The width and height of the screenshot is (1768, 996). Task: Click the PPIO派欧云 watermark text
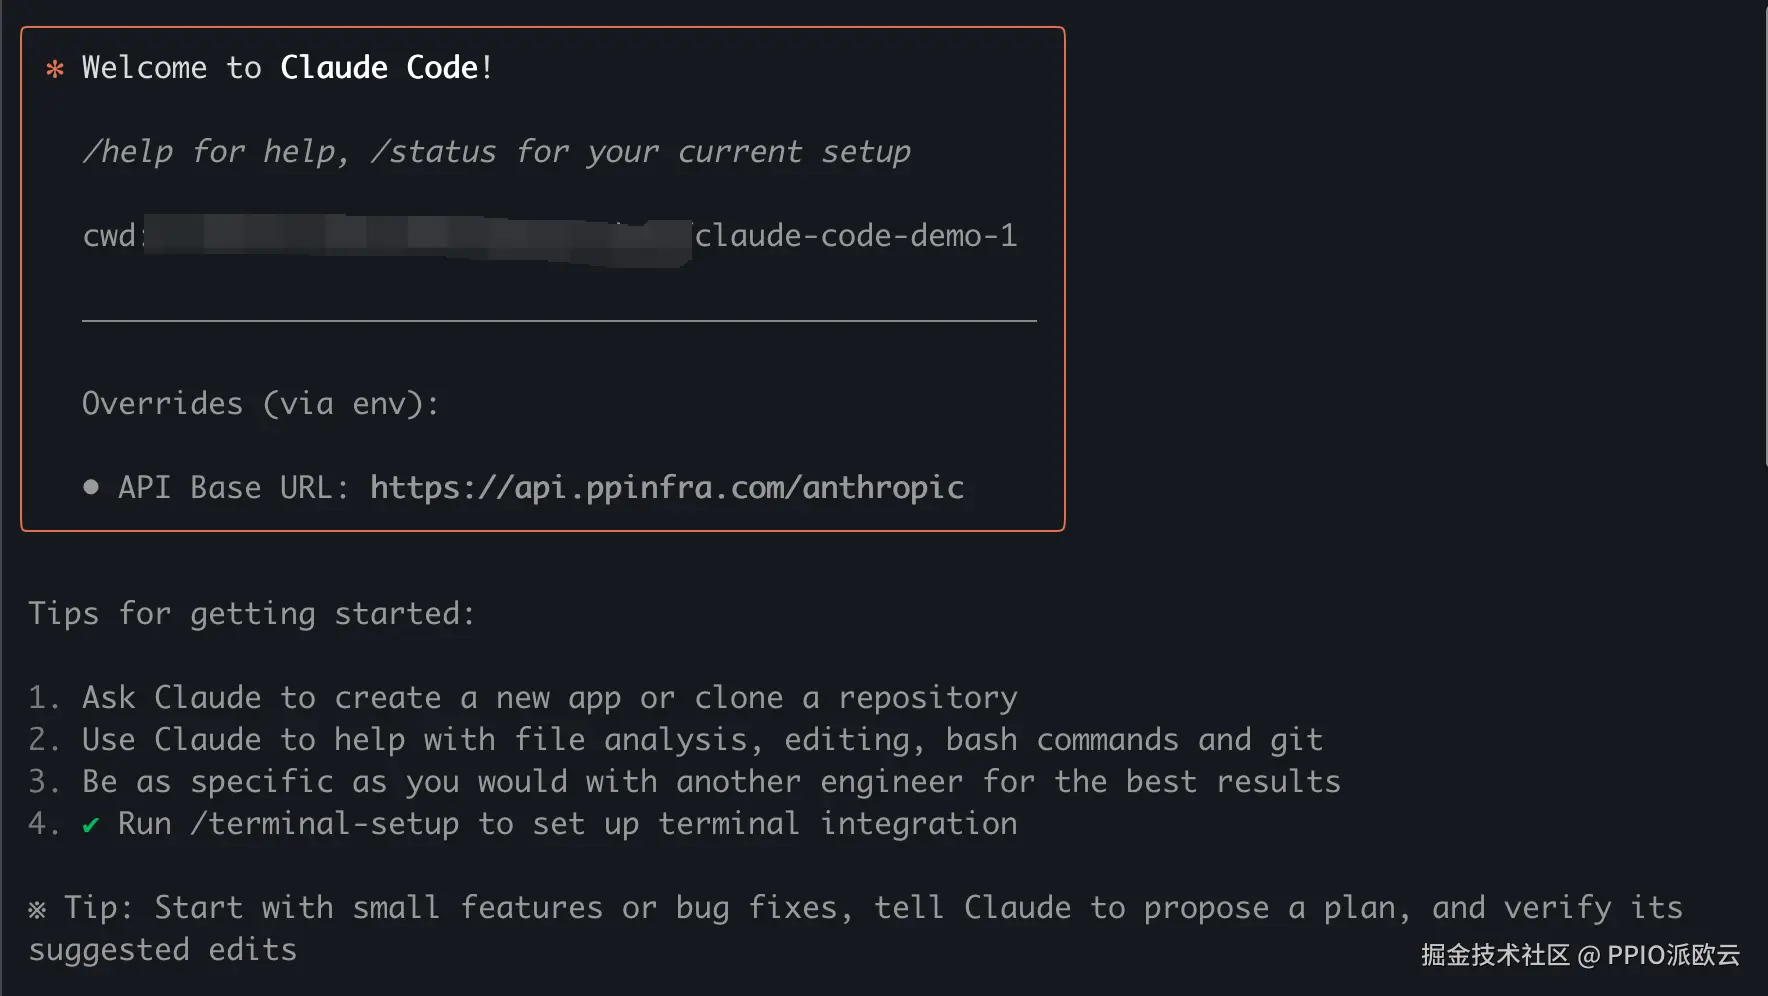[1673, 955]
